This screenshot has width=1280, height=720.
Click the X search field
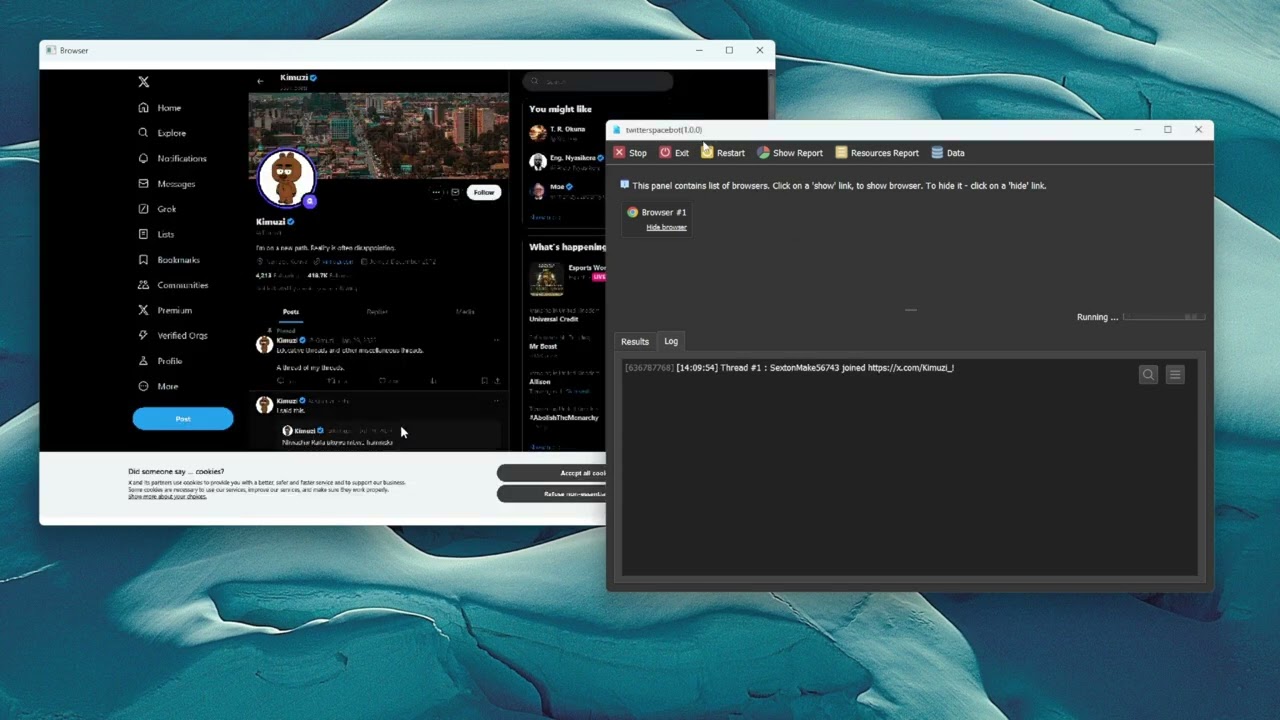point(598,81)
